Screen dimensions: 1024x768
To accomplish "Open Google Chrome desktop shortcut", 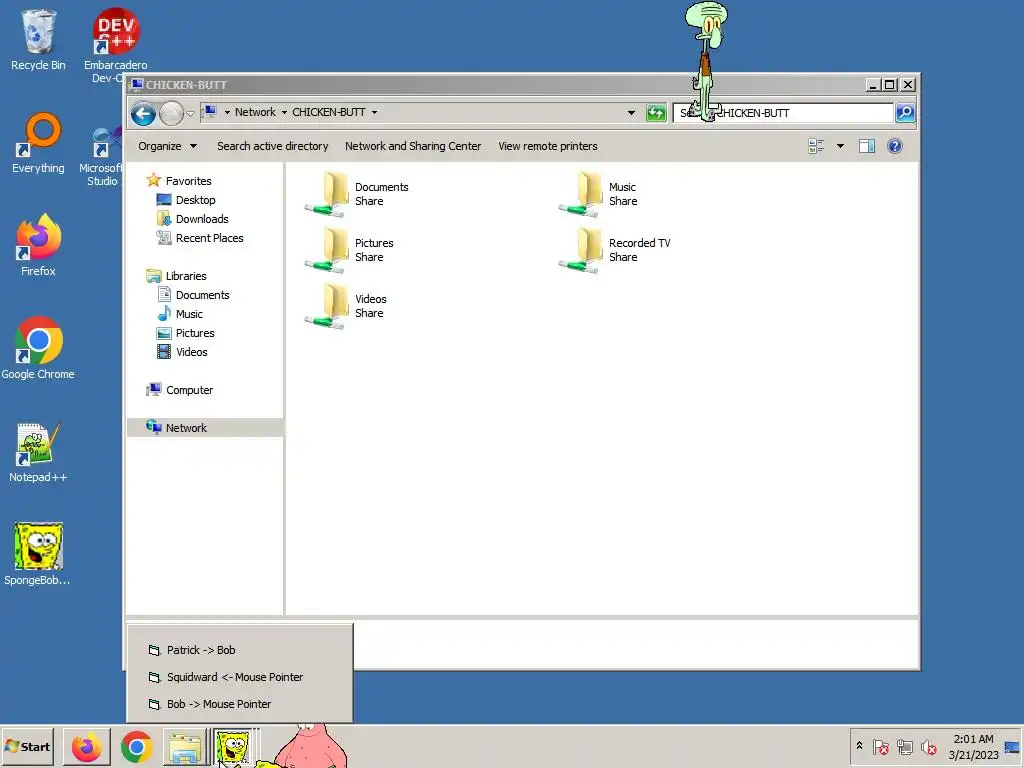I will point(38,348).
